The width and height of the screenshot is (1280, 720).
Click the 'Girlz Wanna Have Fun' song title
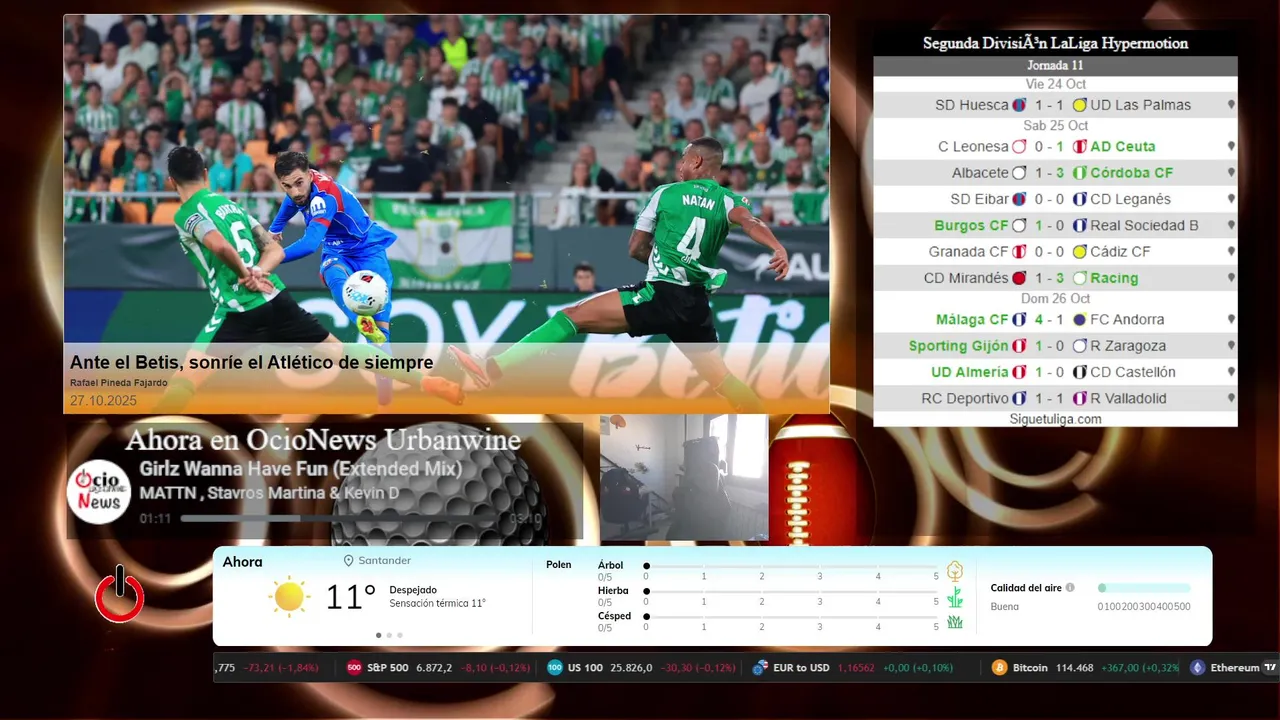(301, 468)
